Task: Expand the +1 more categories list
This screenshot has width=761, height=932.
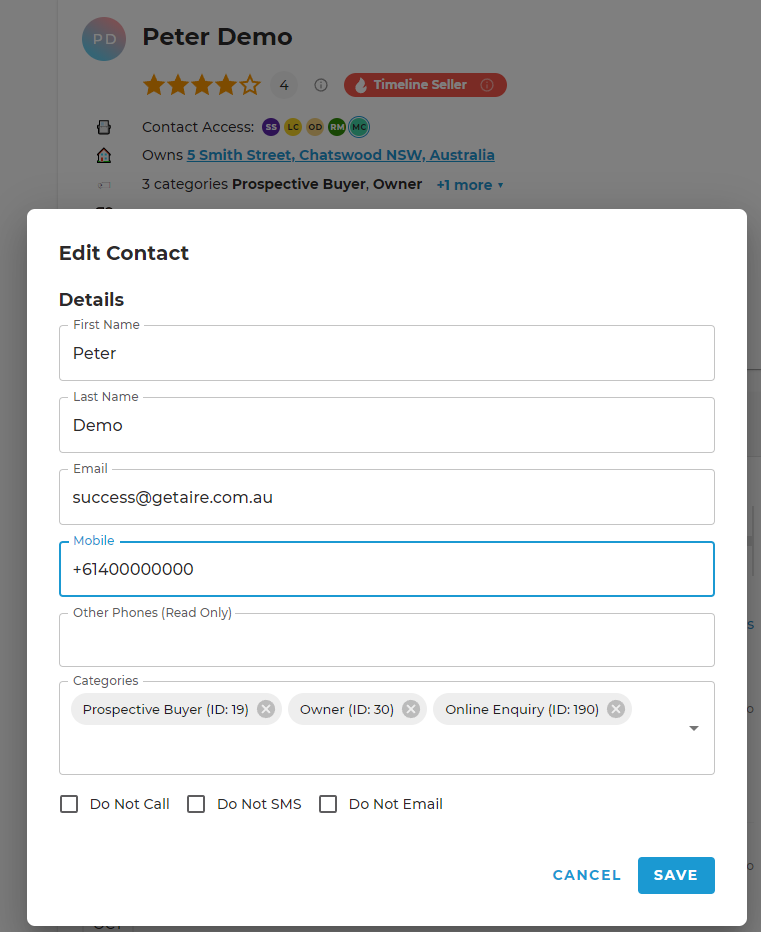Action: 470,185
